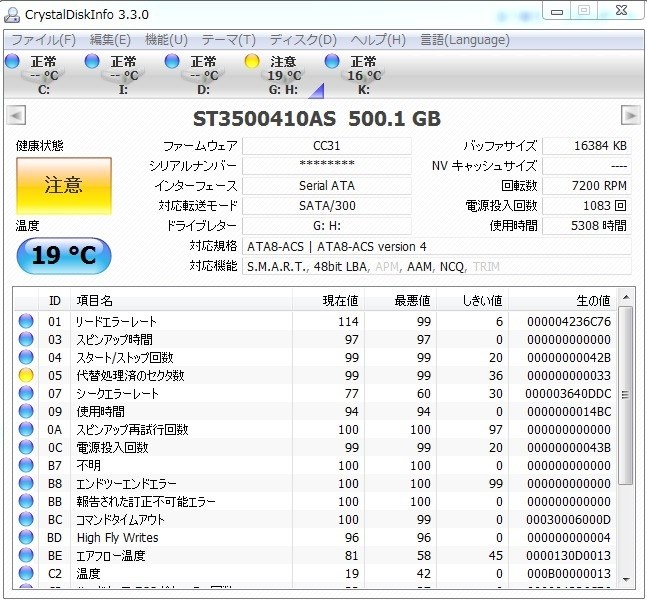Click the 最悪値 column header

coord(400,301)
